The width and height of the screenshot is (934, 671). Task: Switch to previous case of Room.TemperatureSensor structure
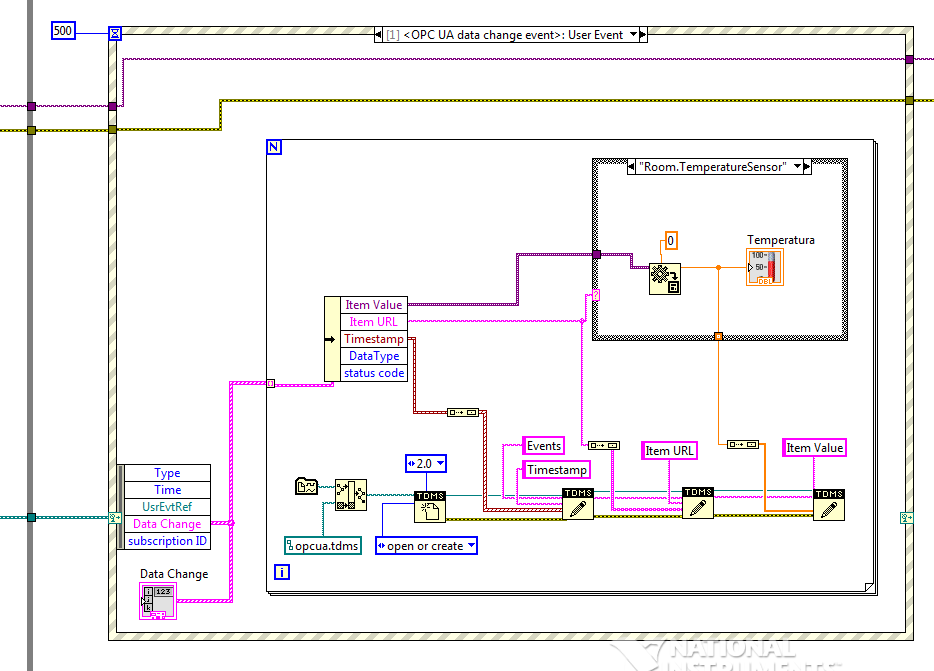coord(631,167)
